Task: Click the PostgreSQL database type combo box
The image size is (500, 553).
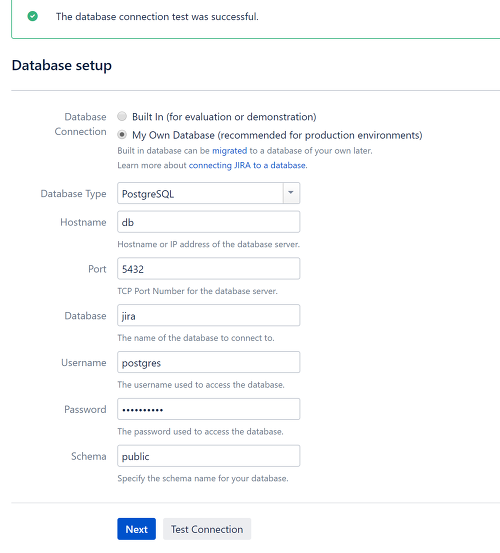Action: click(208, 193)
